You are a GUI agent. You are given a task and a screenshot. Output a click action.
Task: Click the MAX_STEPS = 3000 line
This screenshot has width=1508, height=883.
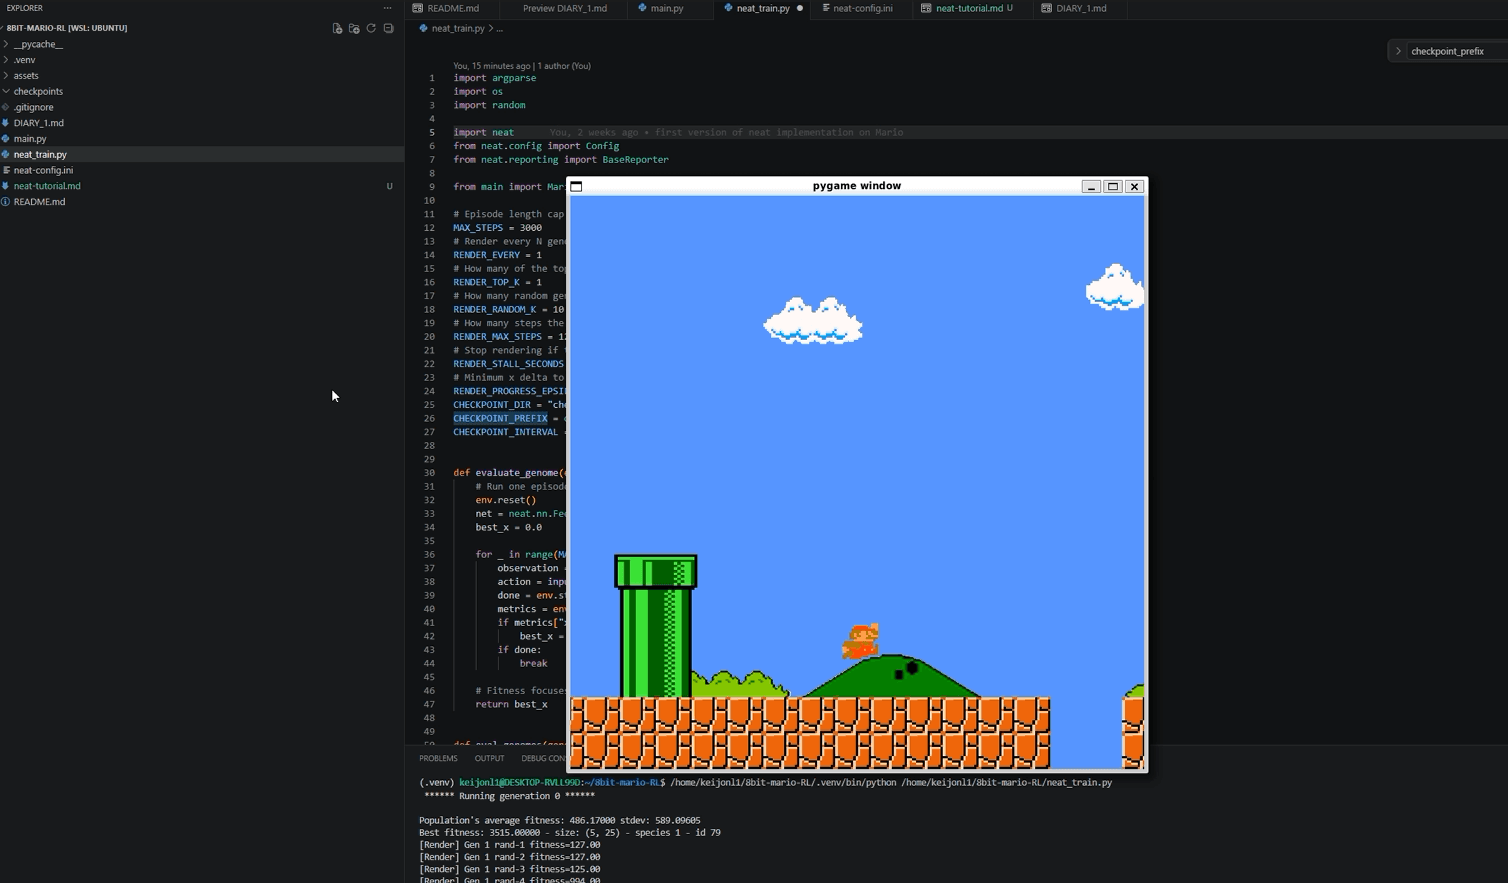tap(497, 228)
